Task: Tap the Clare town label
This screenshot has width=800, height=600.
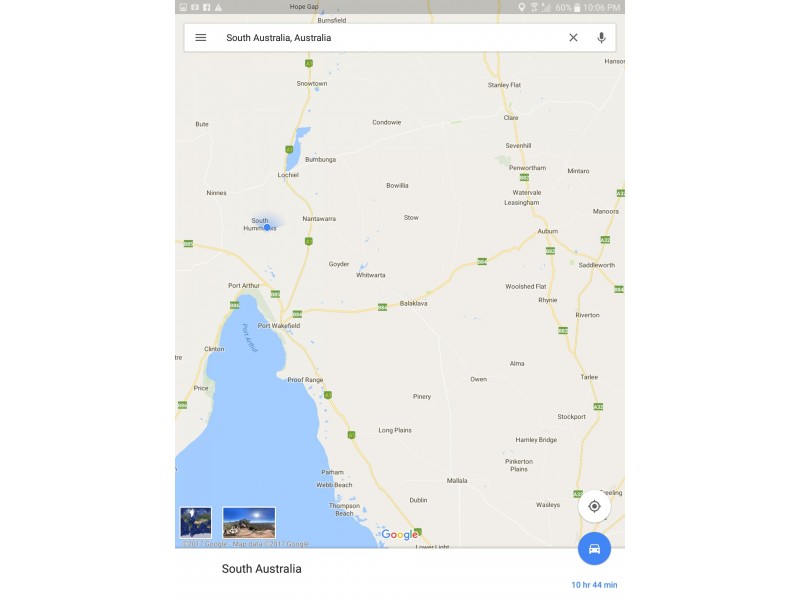Action: (x=511, y=117)
